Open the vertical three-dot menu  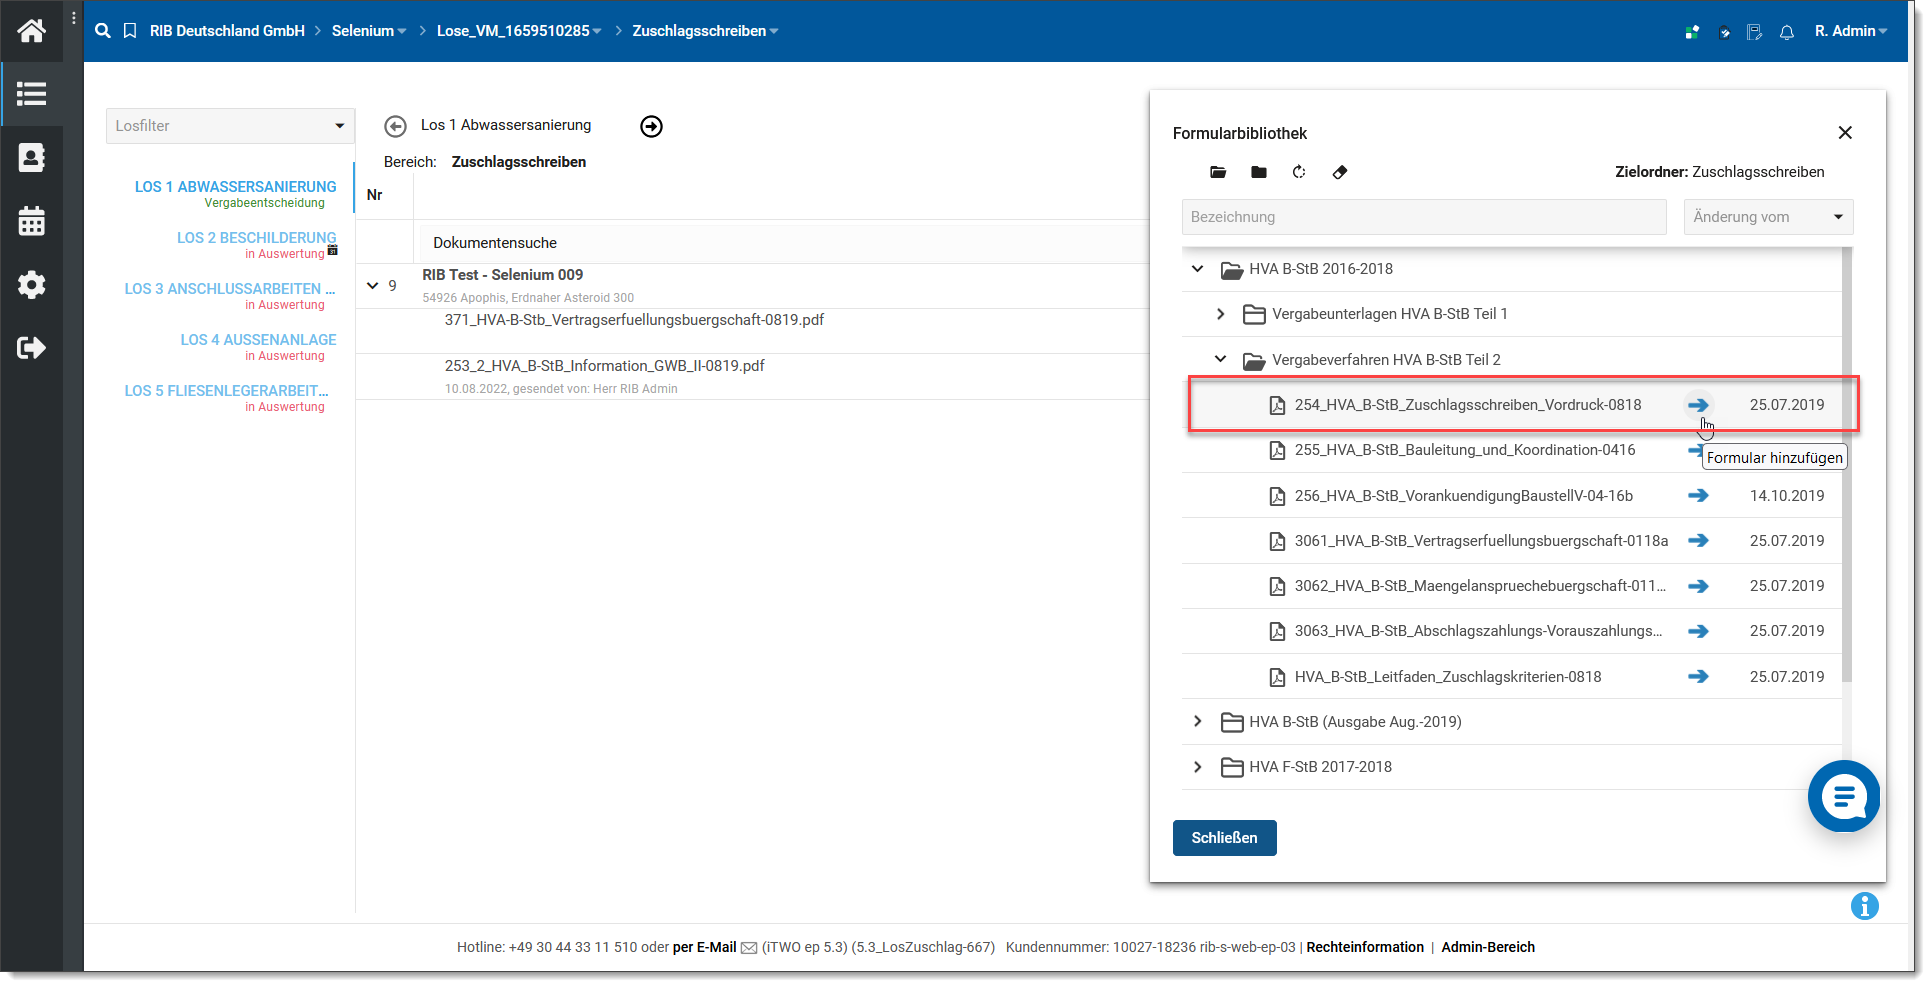(x=74, y=18)
